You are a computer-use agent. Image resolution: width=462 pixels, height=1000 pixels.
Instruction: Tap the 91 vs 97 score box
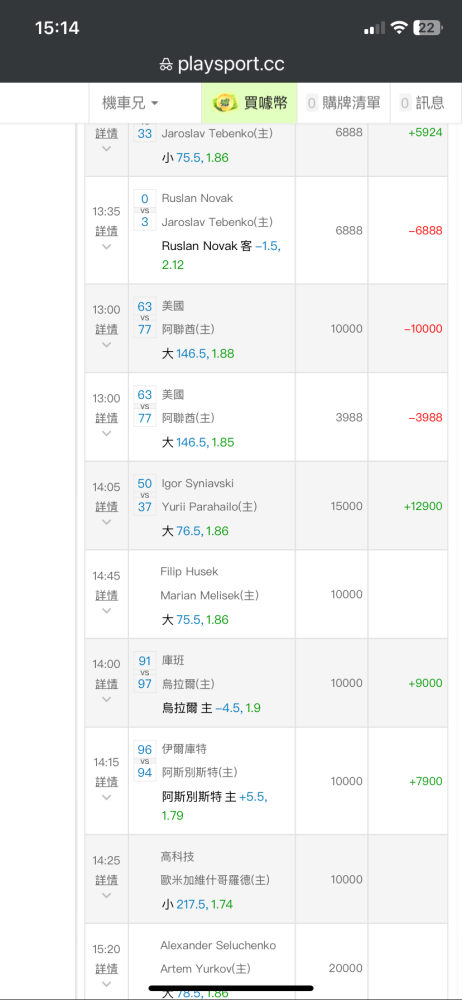[145, 672]
